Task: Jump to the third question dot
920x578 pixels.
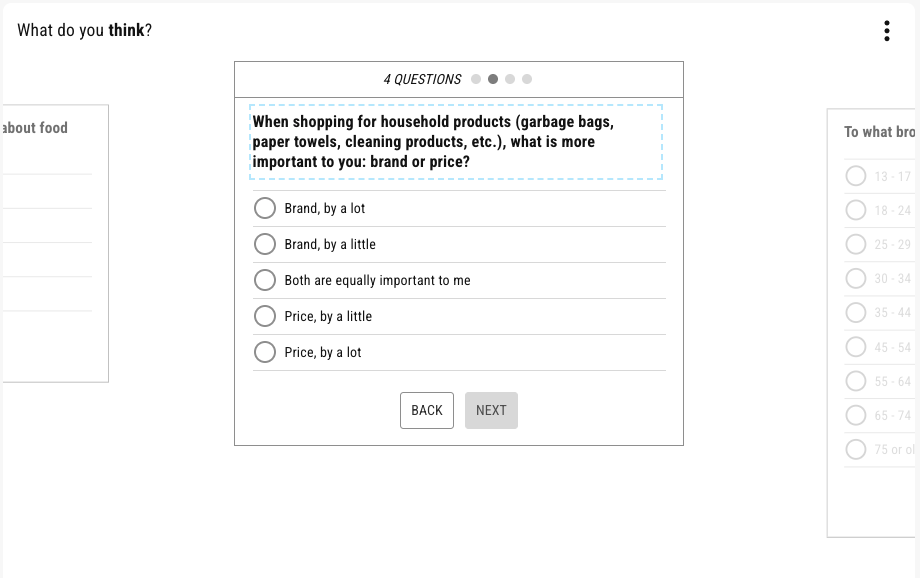Action: [510, 80]
